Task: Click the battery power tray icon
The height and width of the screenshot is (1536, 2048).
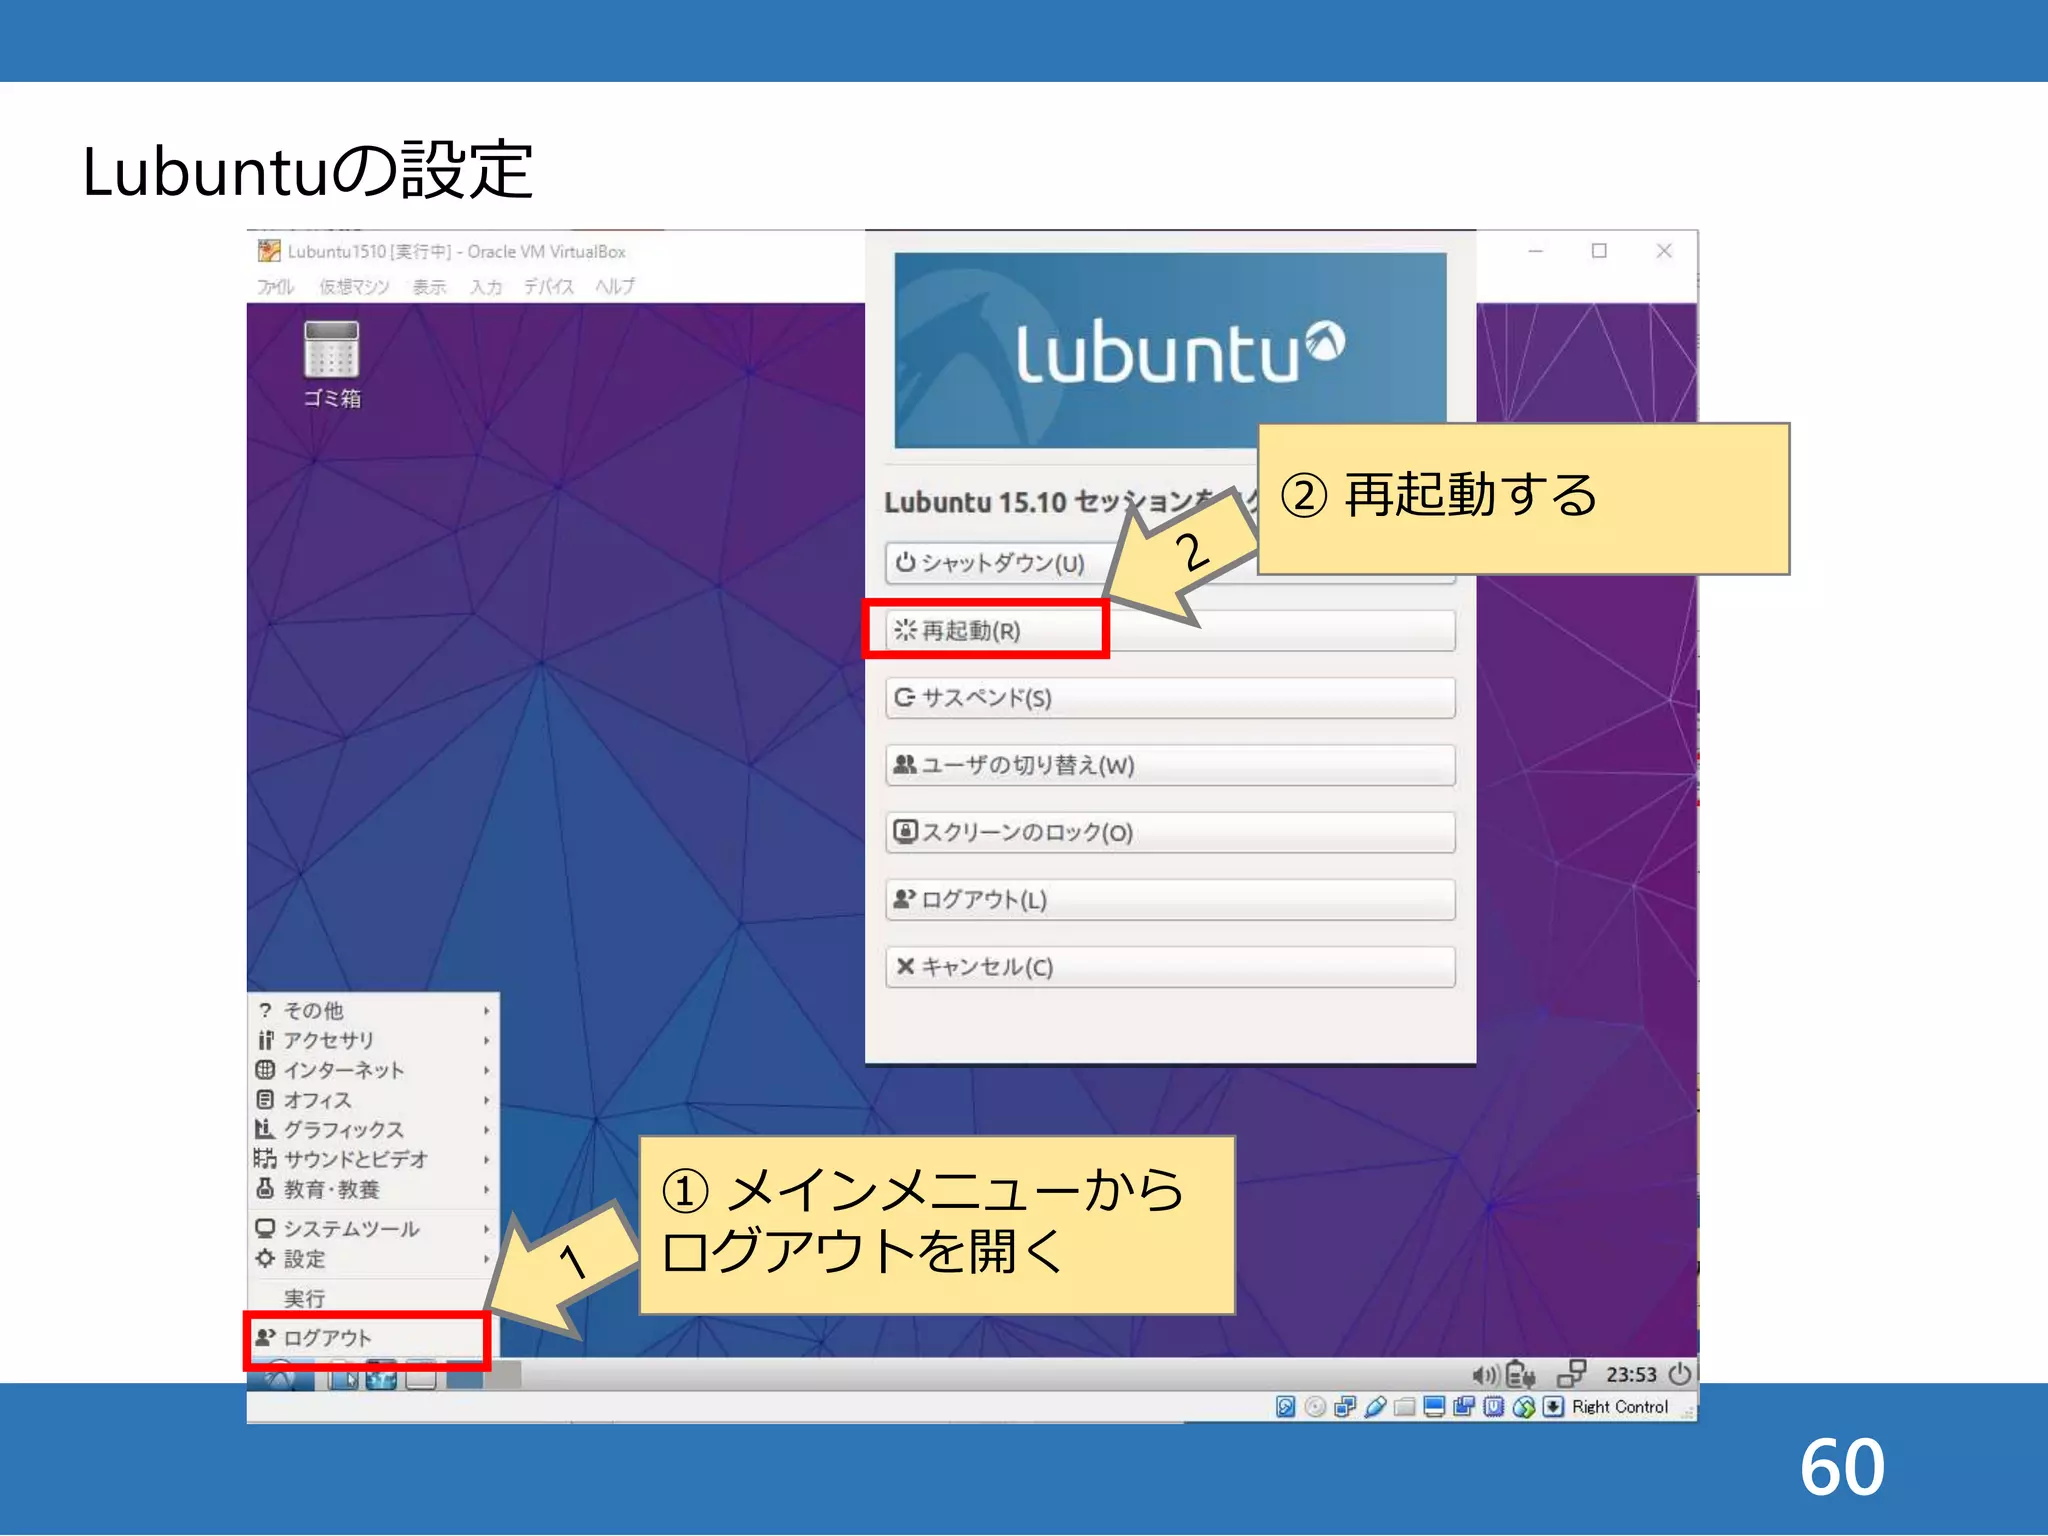Action: [1520, 1375]
